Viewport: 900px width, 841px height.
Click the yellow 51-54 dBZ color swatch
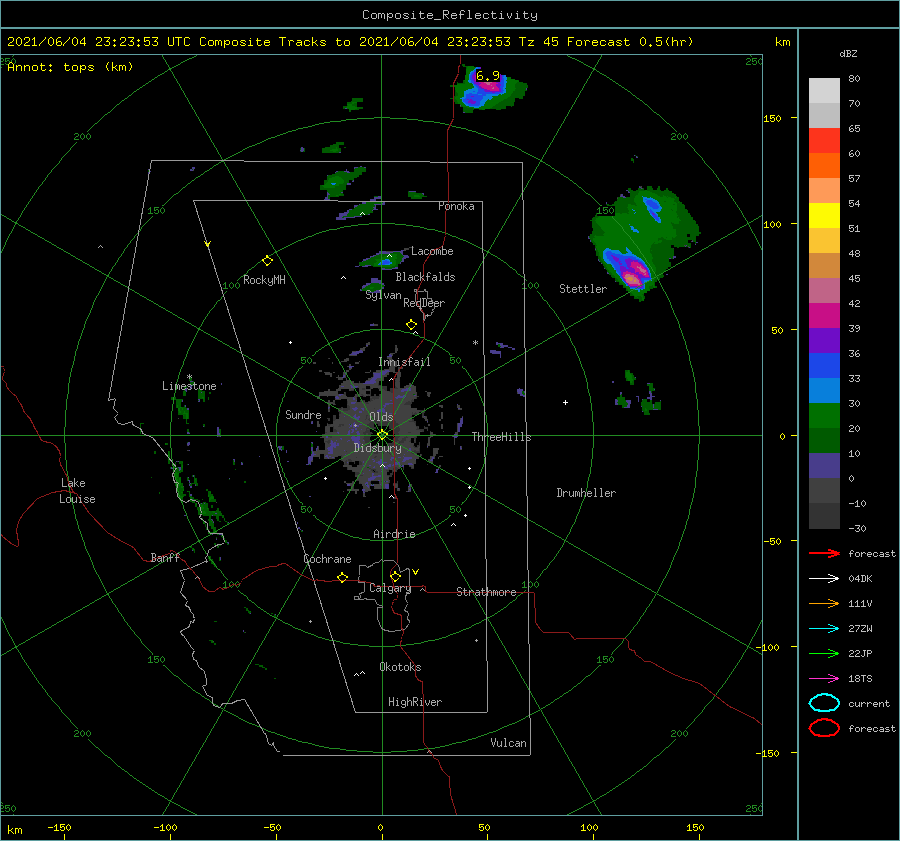824,215
